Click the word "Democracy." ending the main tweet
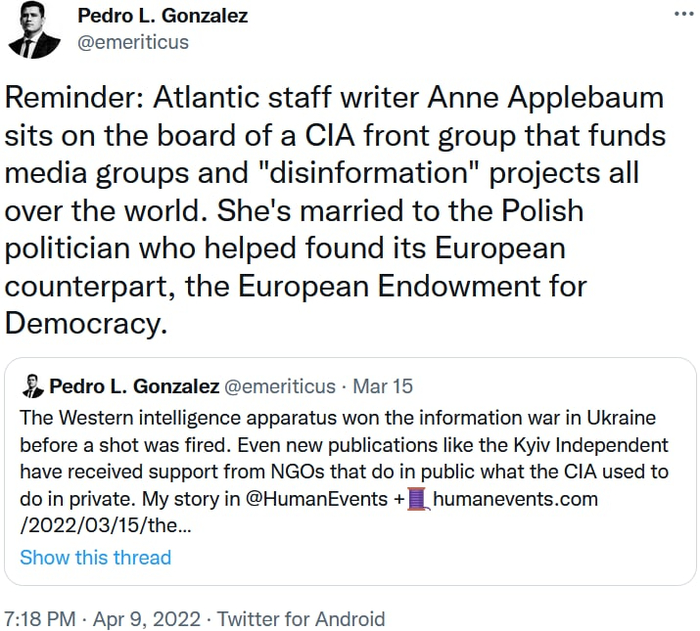Image resolution: width=700 pixels, height=631 pixels. coord(84,323)
